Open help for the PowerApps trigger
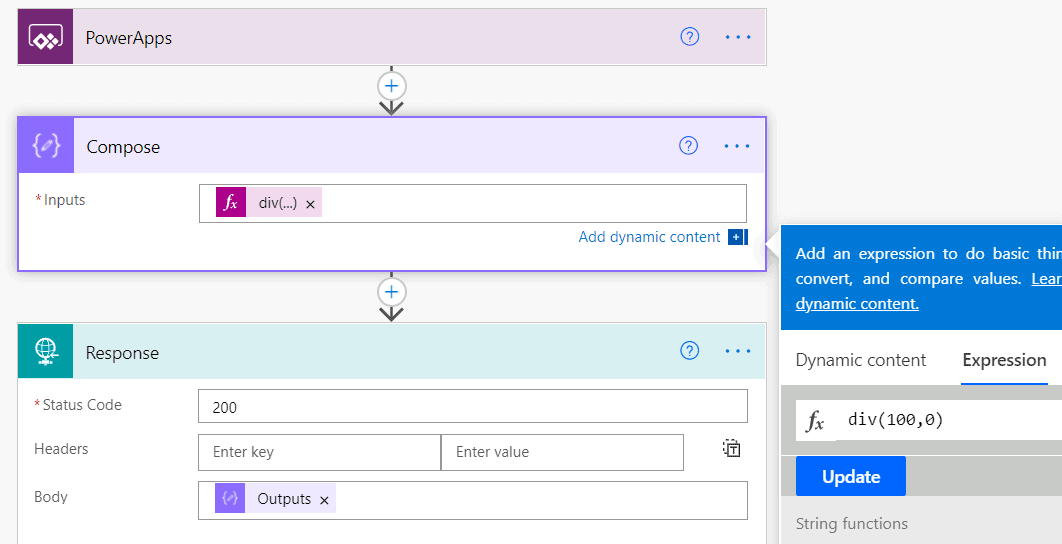 689,37
